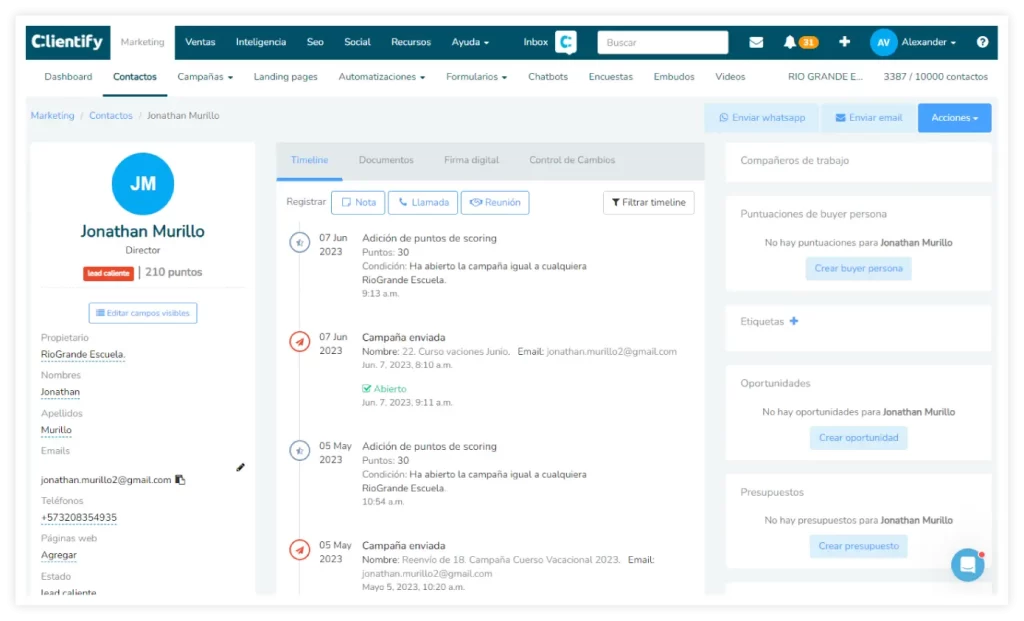Edit emails using the pencil icon

240,467
